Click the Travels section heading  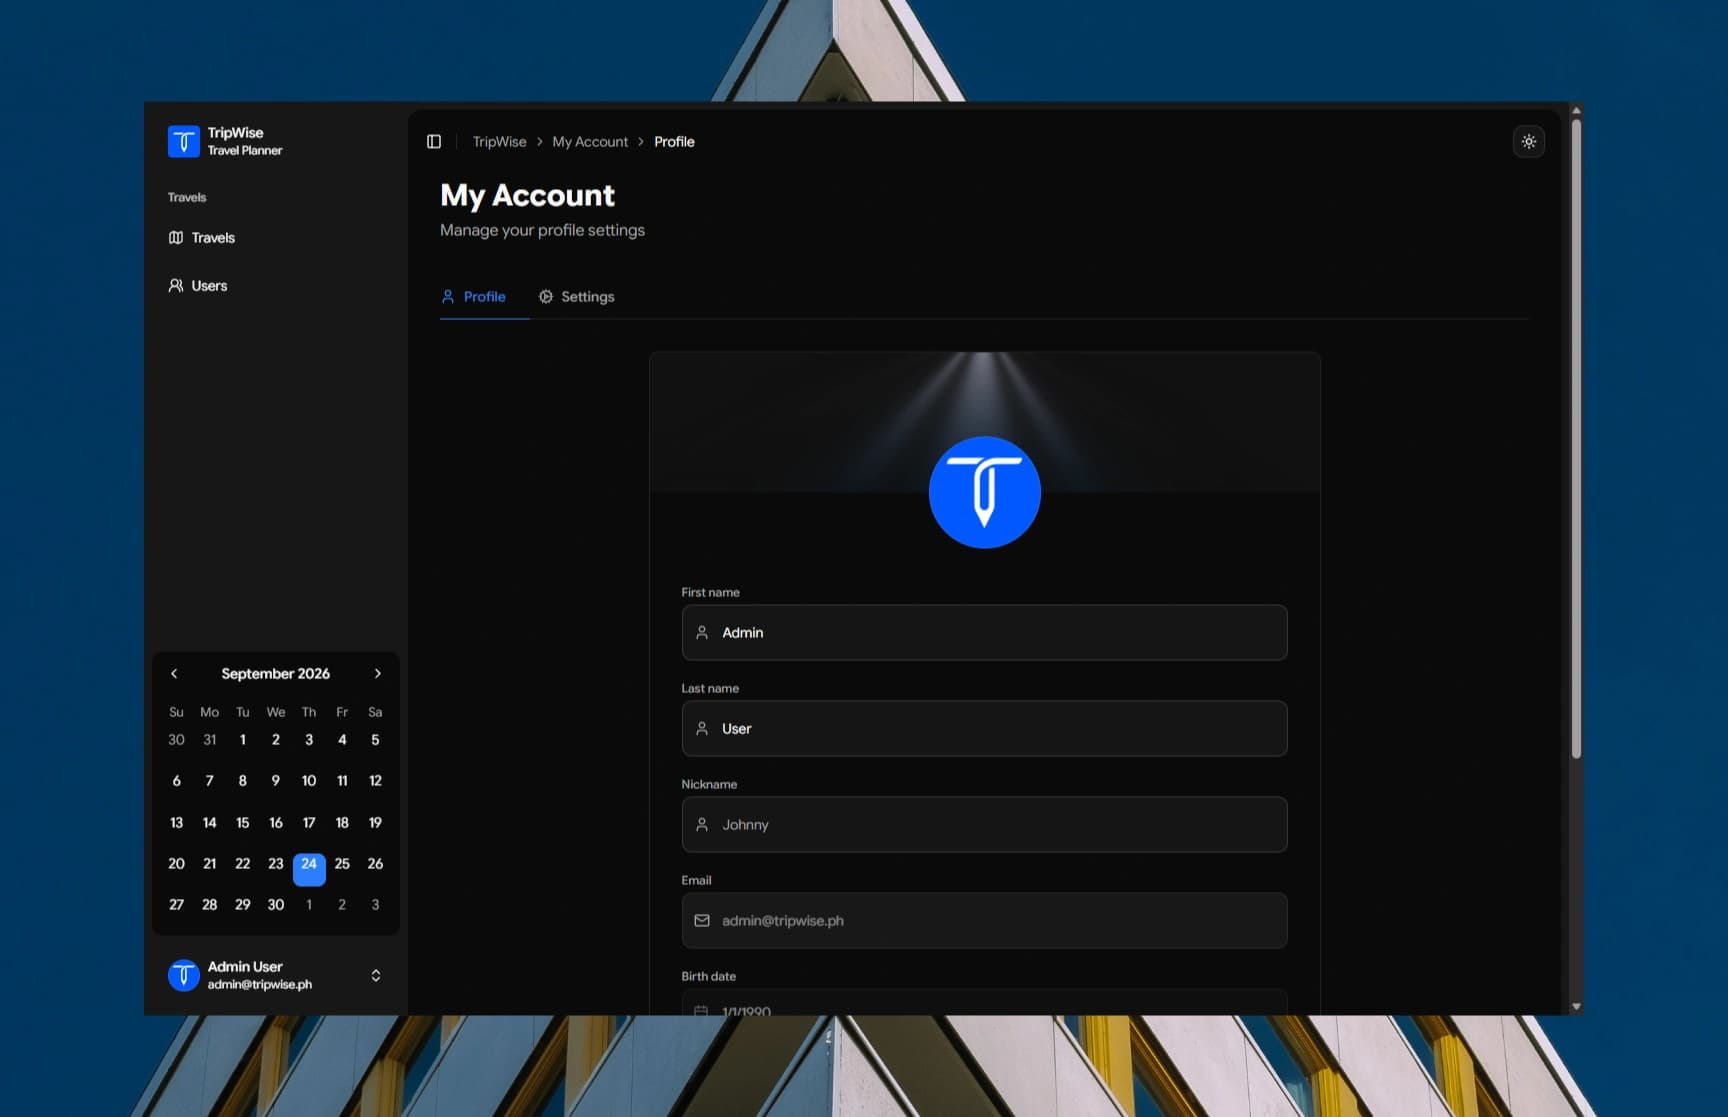pos(187,198)
